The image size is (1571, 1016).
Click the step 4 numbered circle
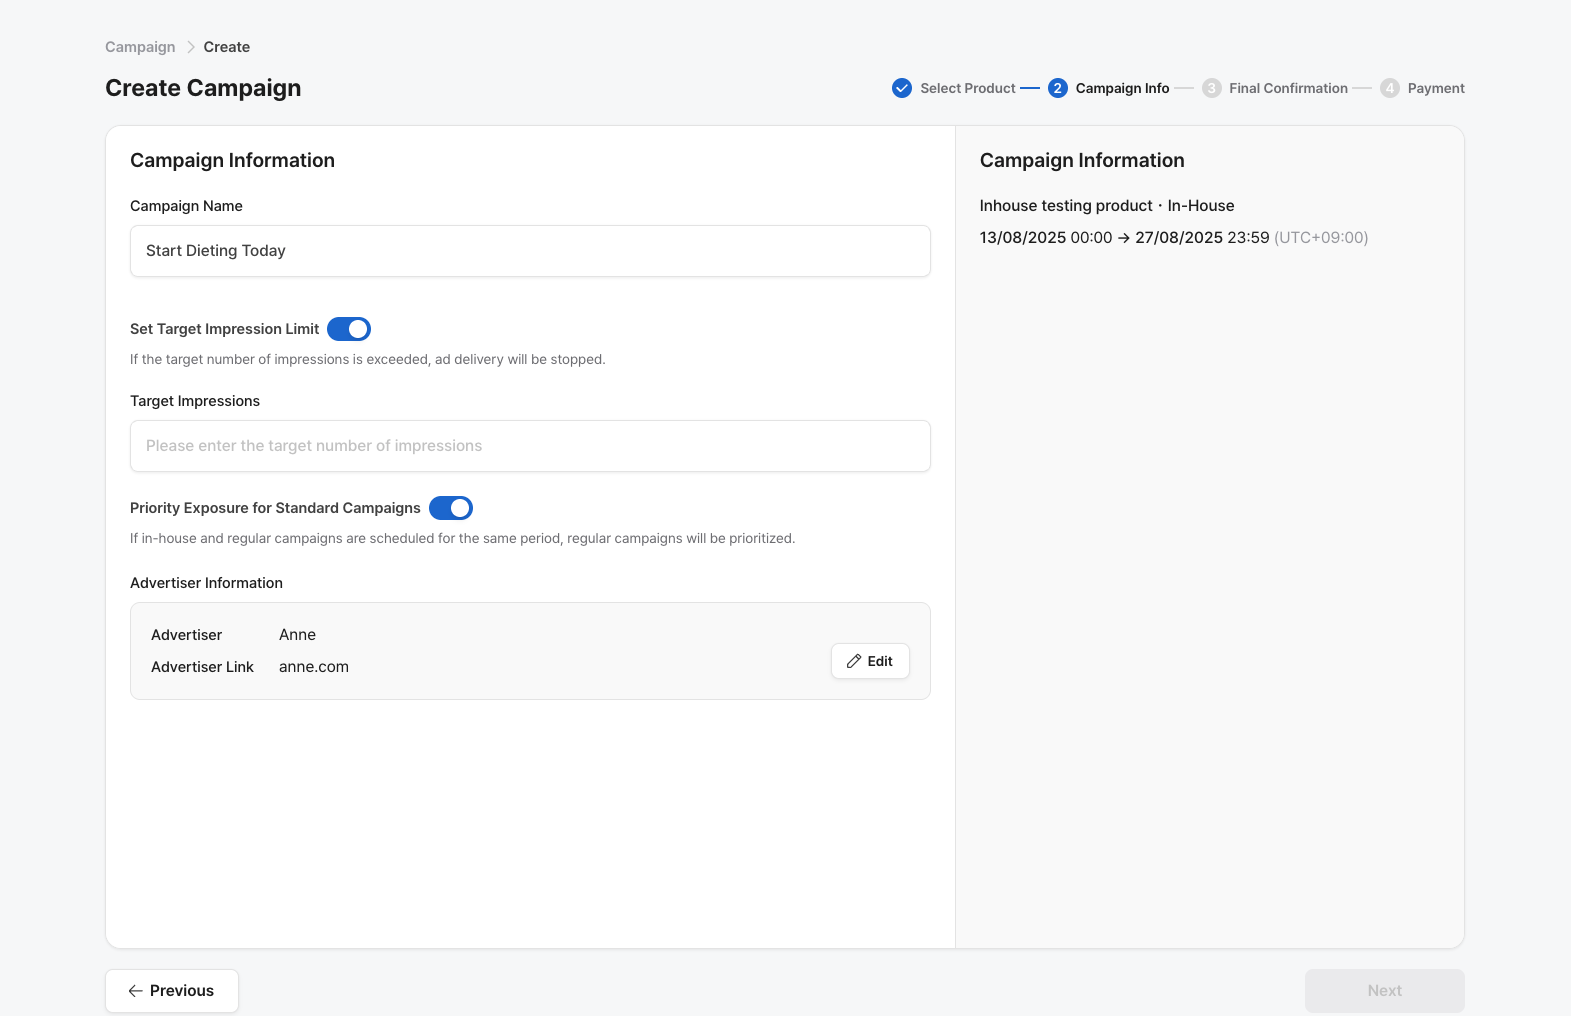(1390, 88)
